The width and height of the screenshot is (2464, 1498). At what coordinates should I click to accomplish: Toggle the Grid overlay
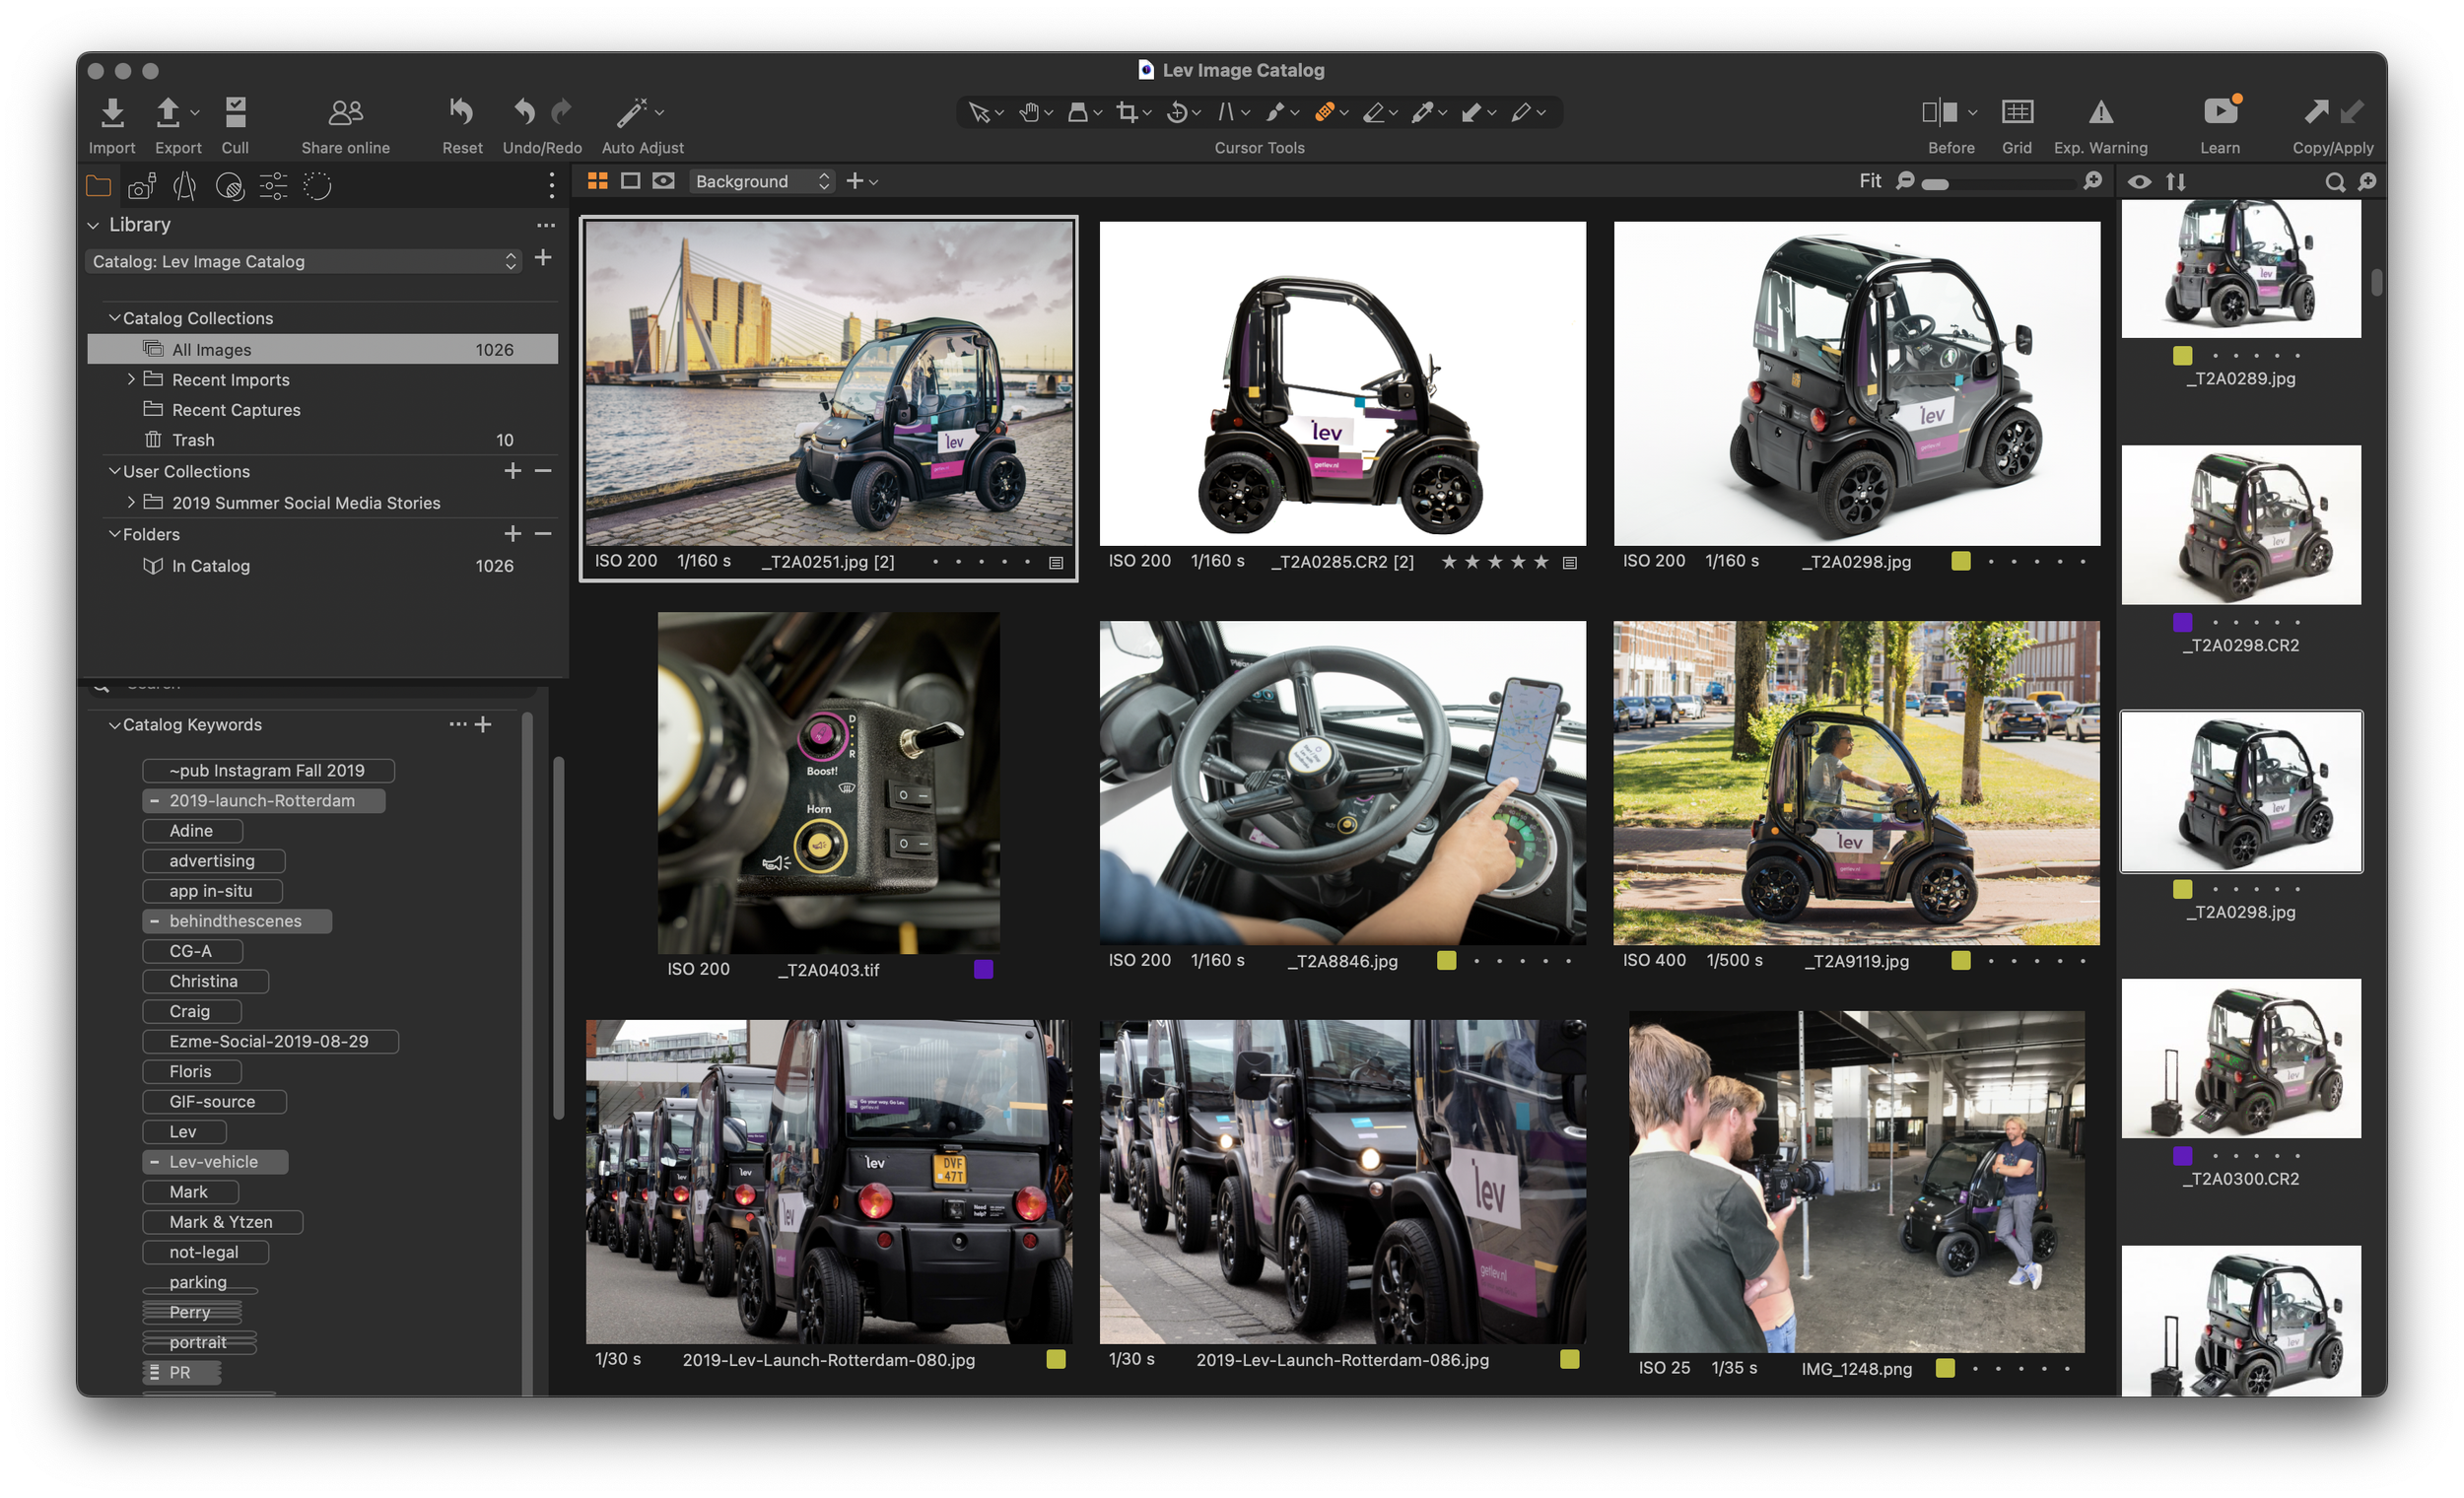2016,113
